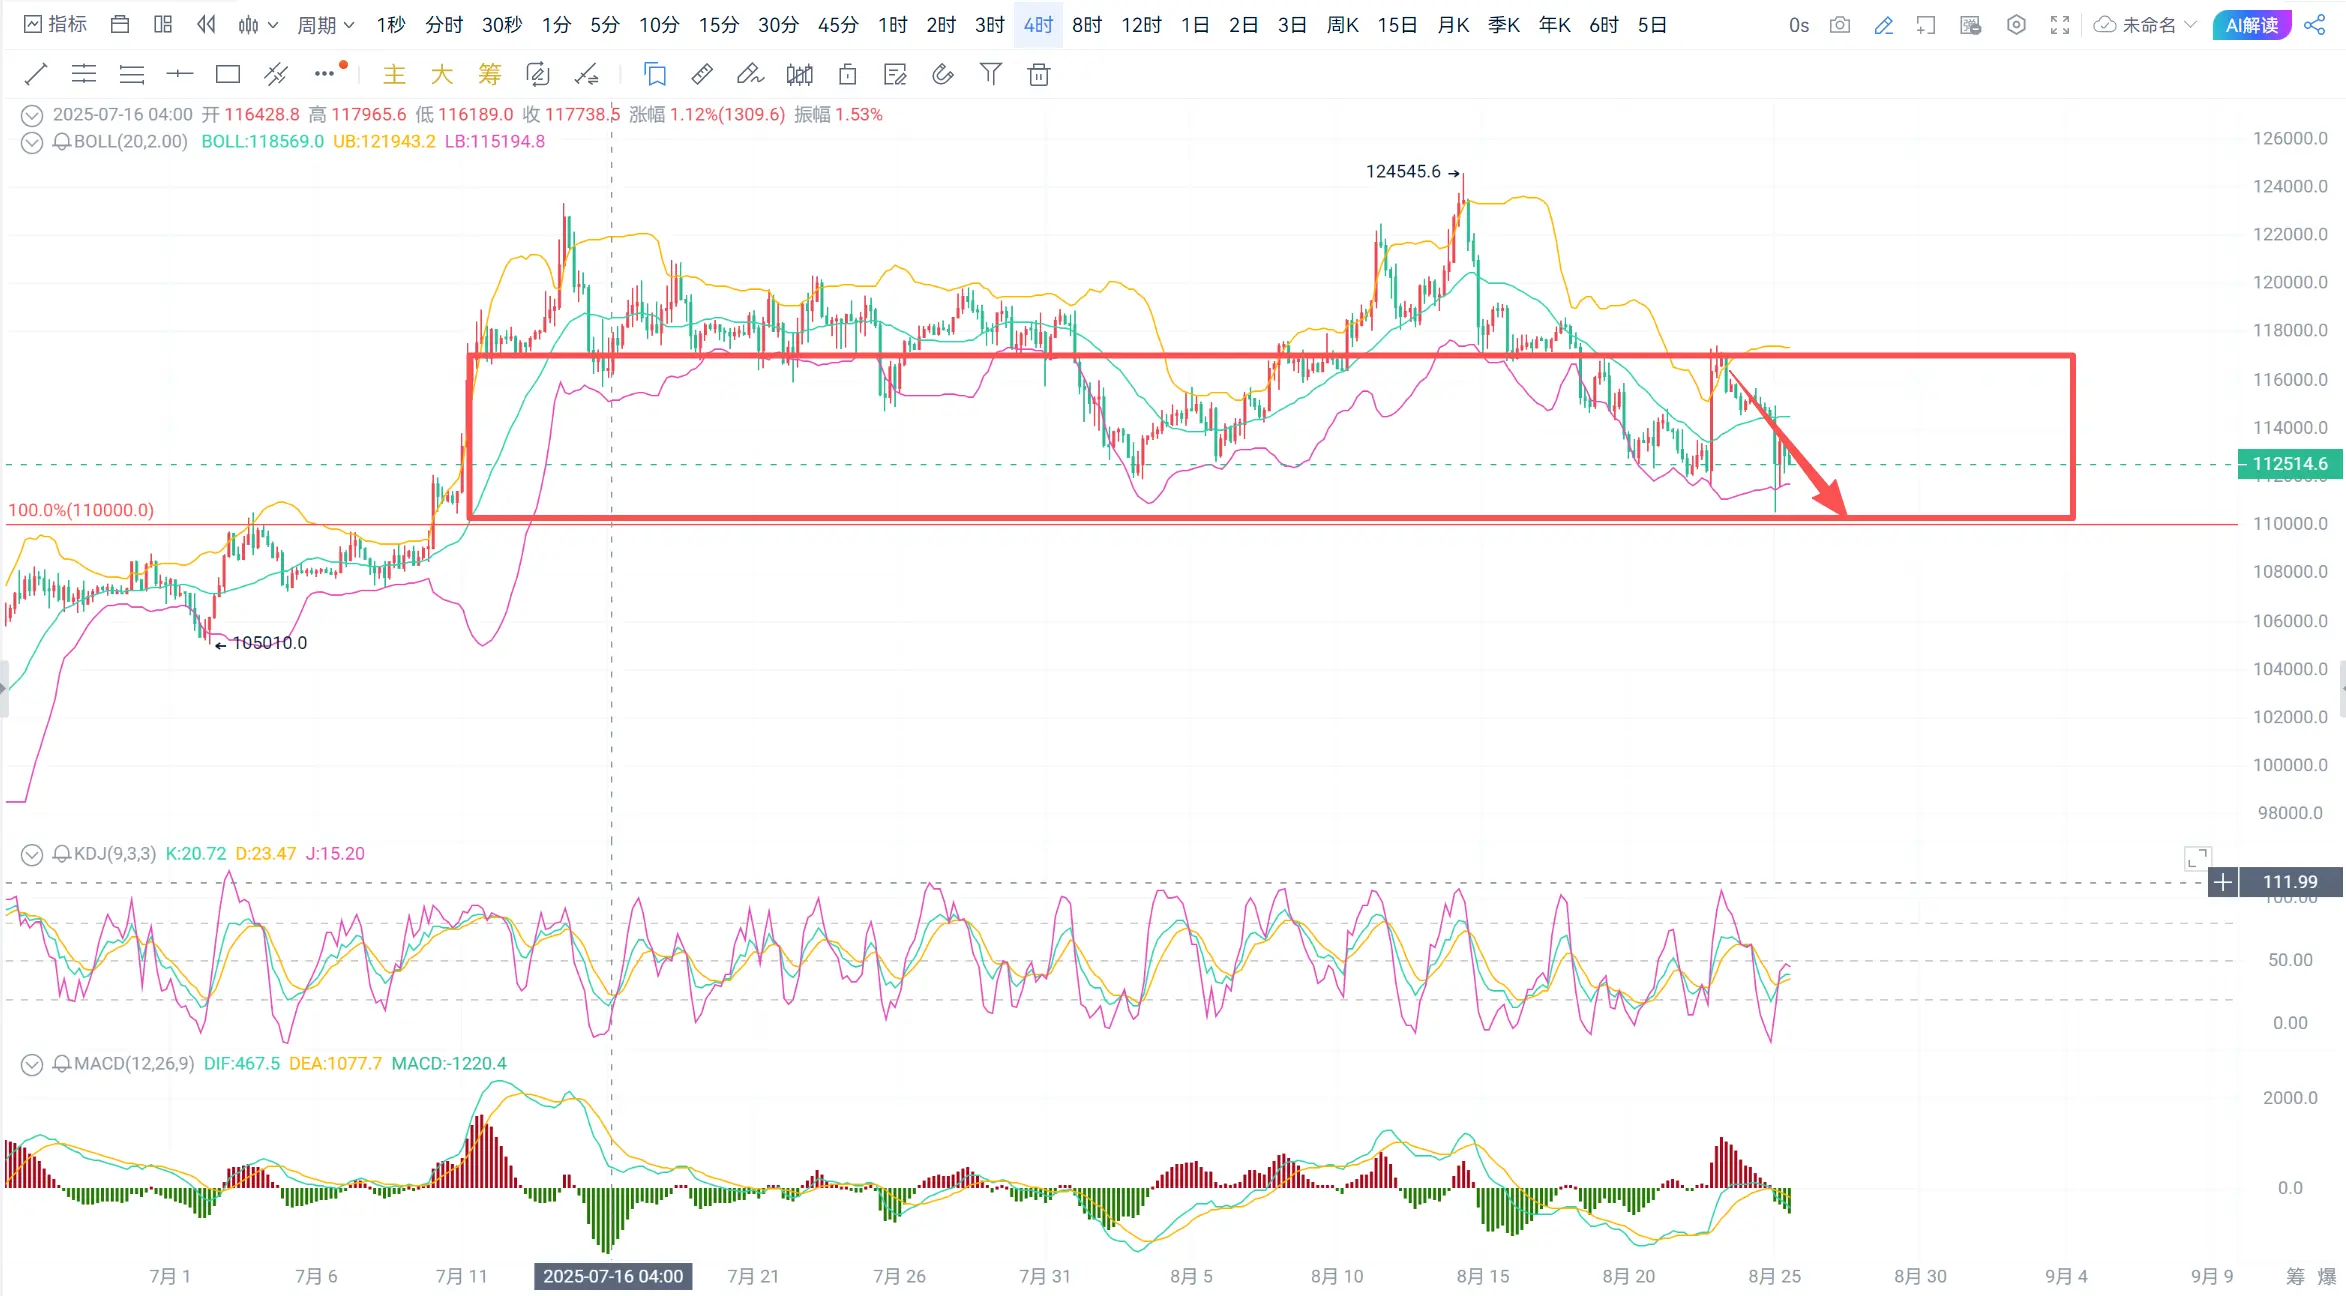Select the rectangle drawing tool

228,74
